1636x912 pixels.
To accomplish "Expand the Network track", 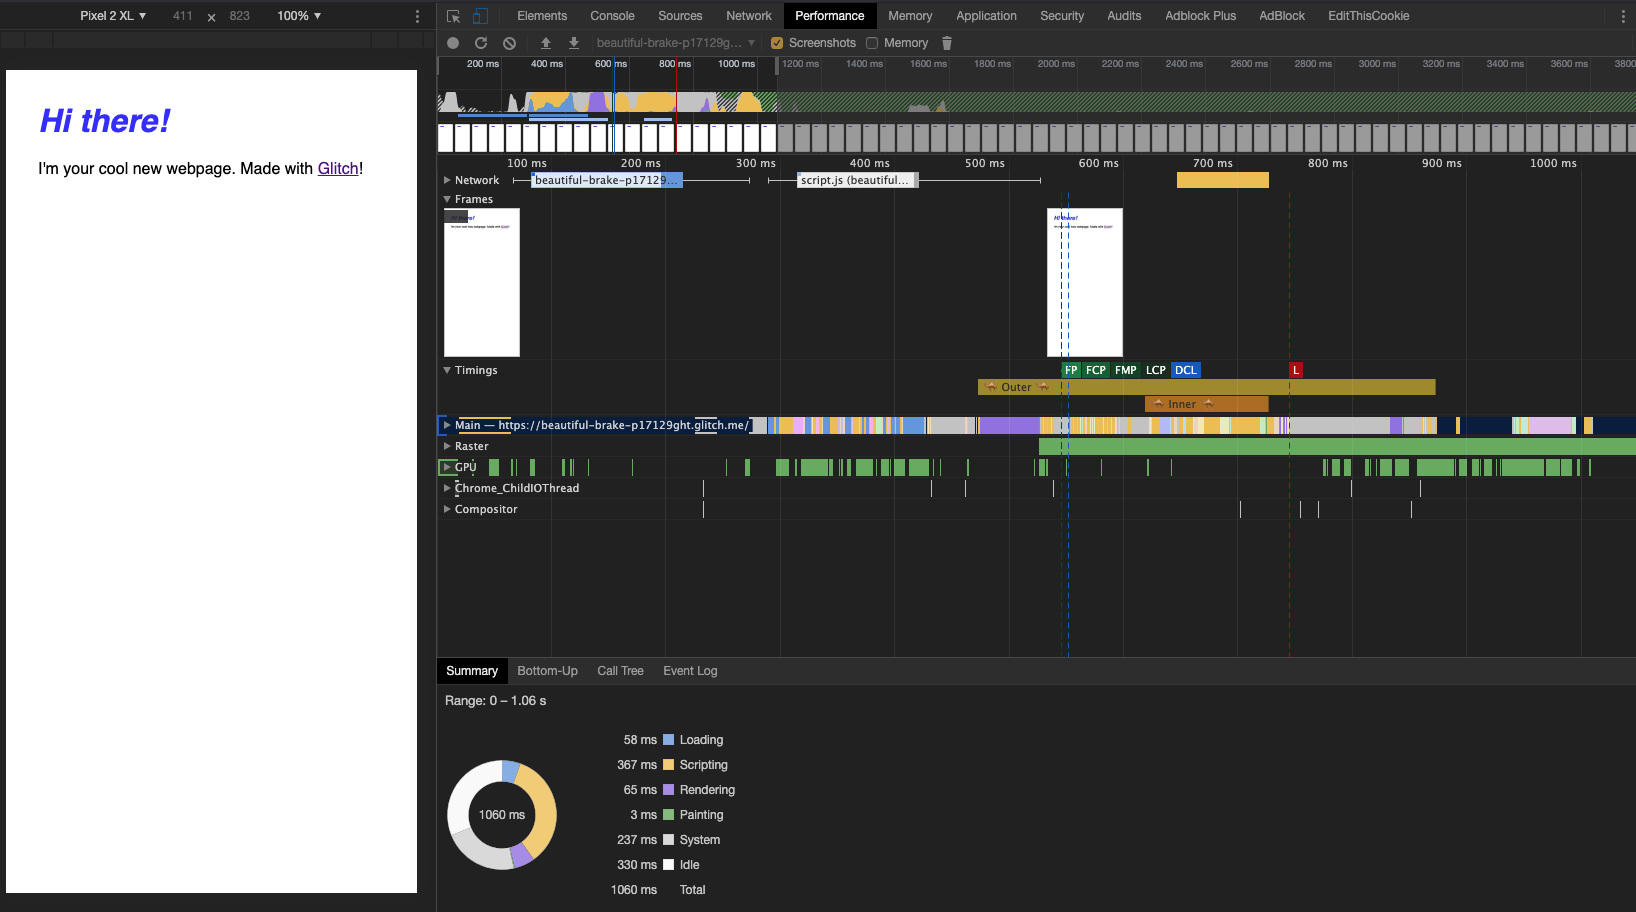I will pyautogui.click(x=447, y=180).
